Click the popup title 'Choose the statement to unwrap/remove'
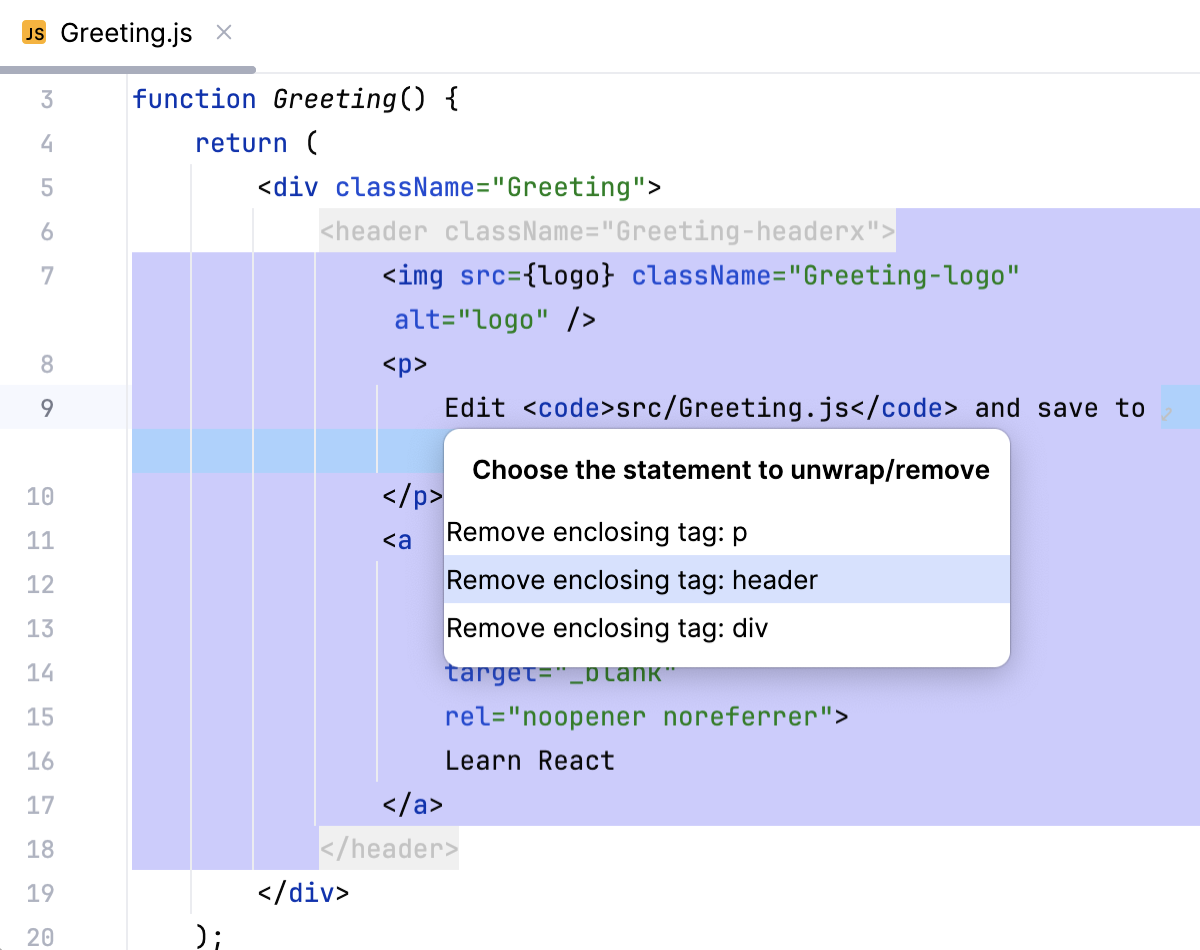Screen dimensions: 1200x950 click(x=730, y=470)
